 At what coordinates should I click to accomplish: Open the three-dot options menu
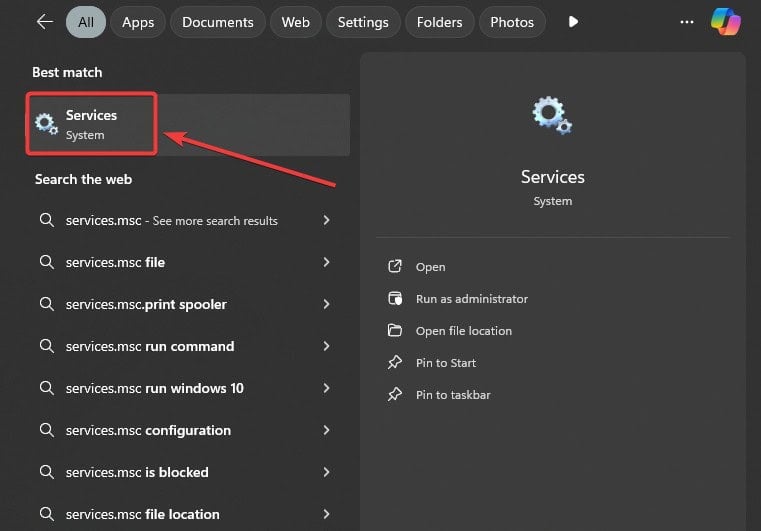coord(687,22)
